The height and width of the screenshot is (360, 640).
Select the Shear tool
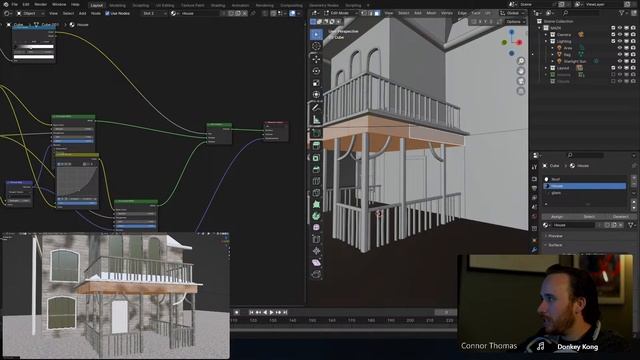click(316, 263)
